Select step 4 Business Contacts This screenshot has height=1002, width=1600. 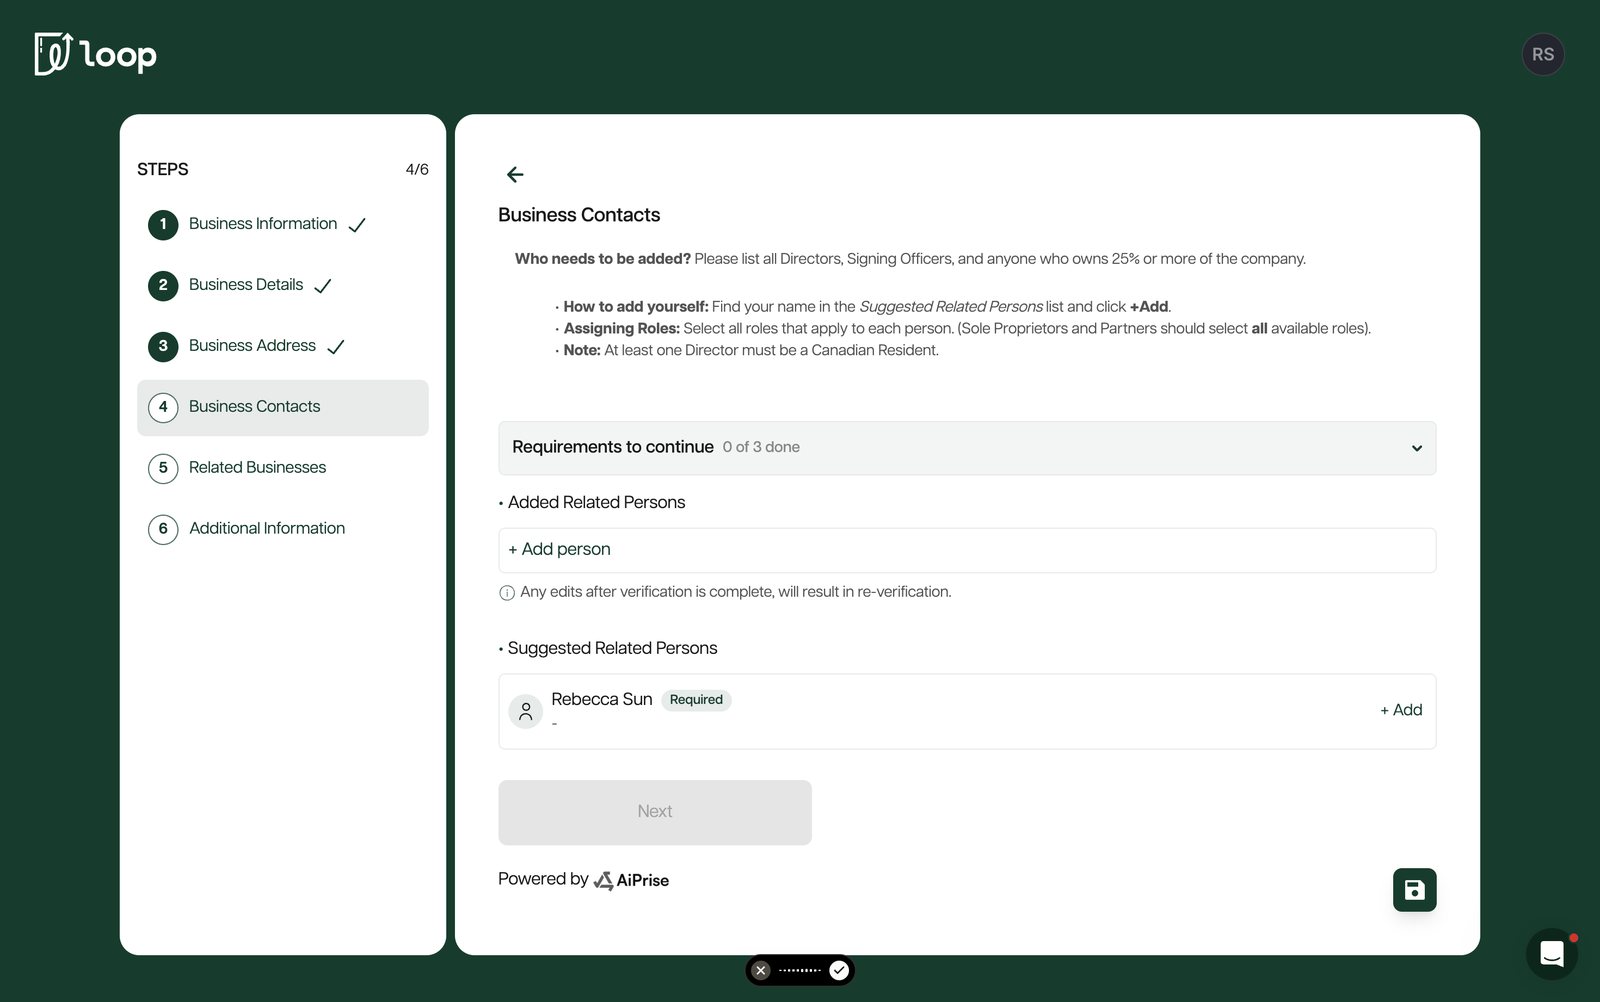[x=283, y=407]
